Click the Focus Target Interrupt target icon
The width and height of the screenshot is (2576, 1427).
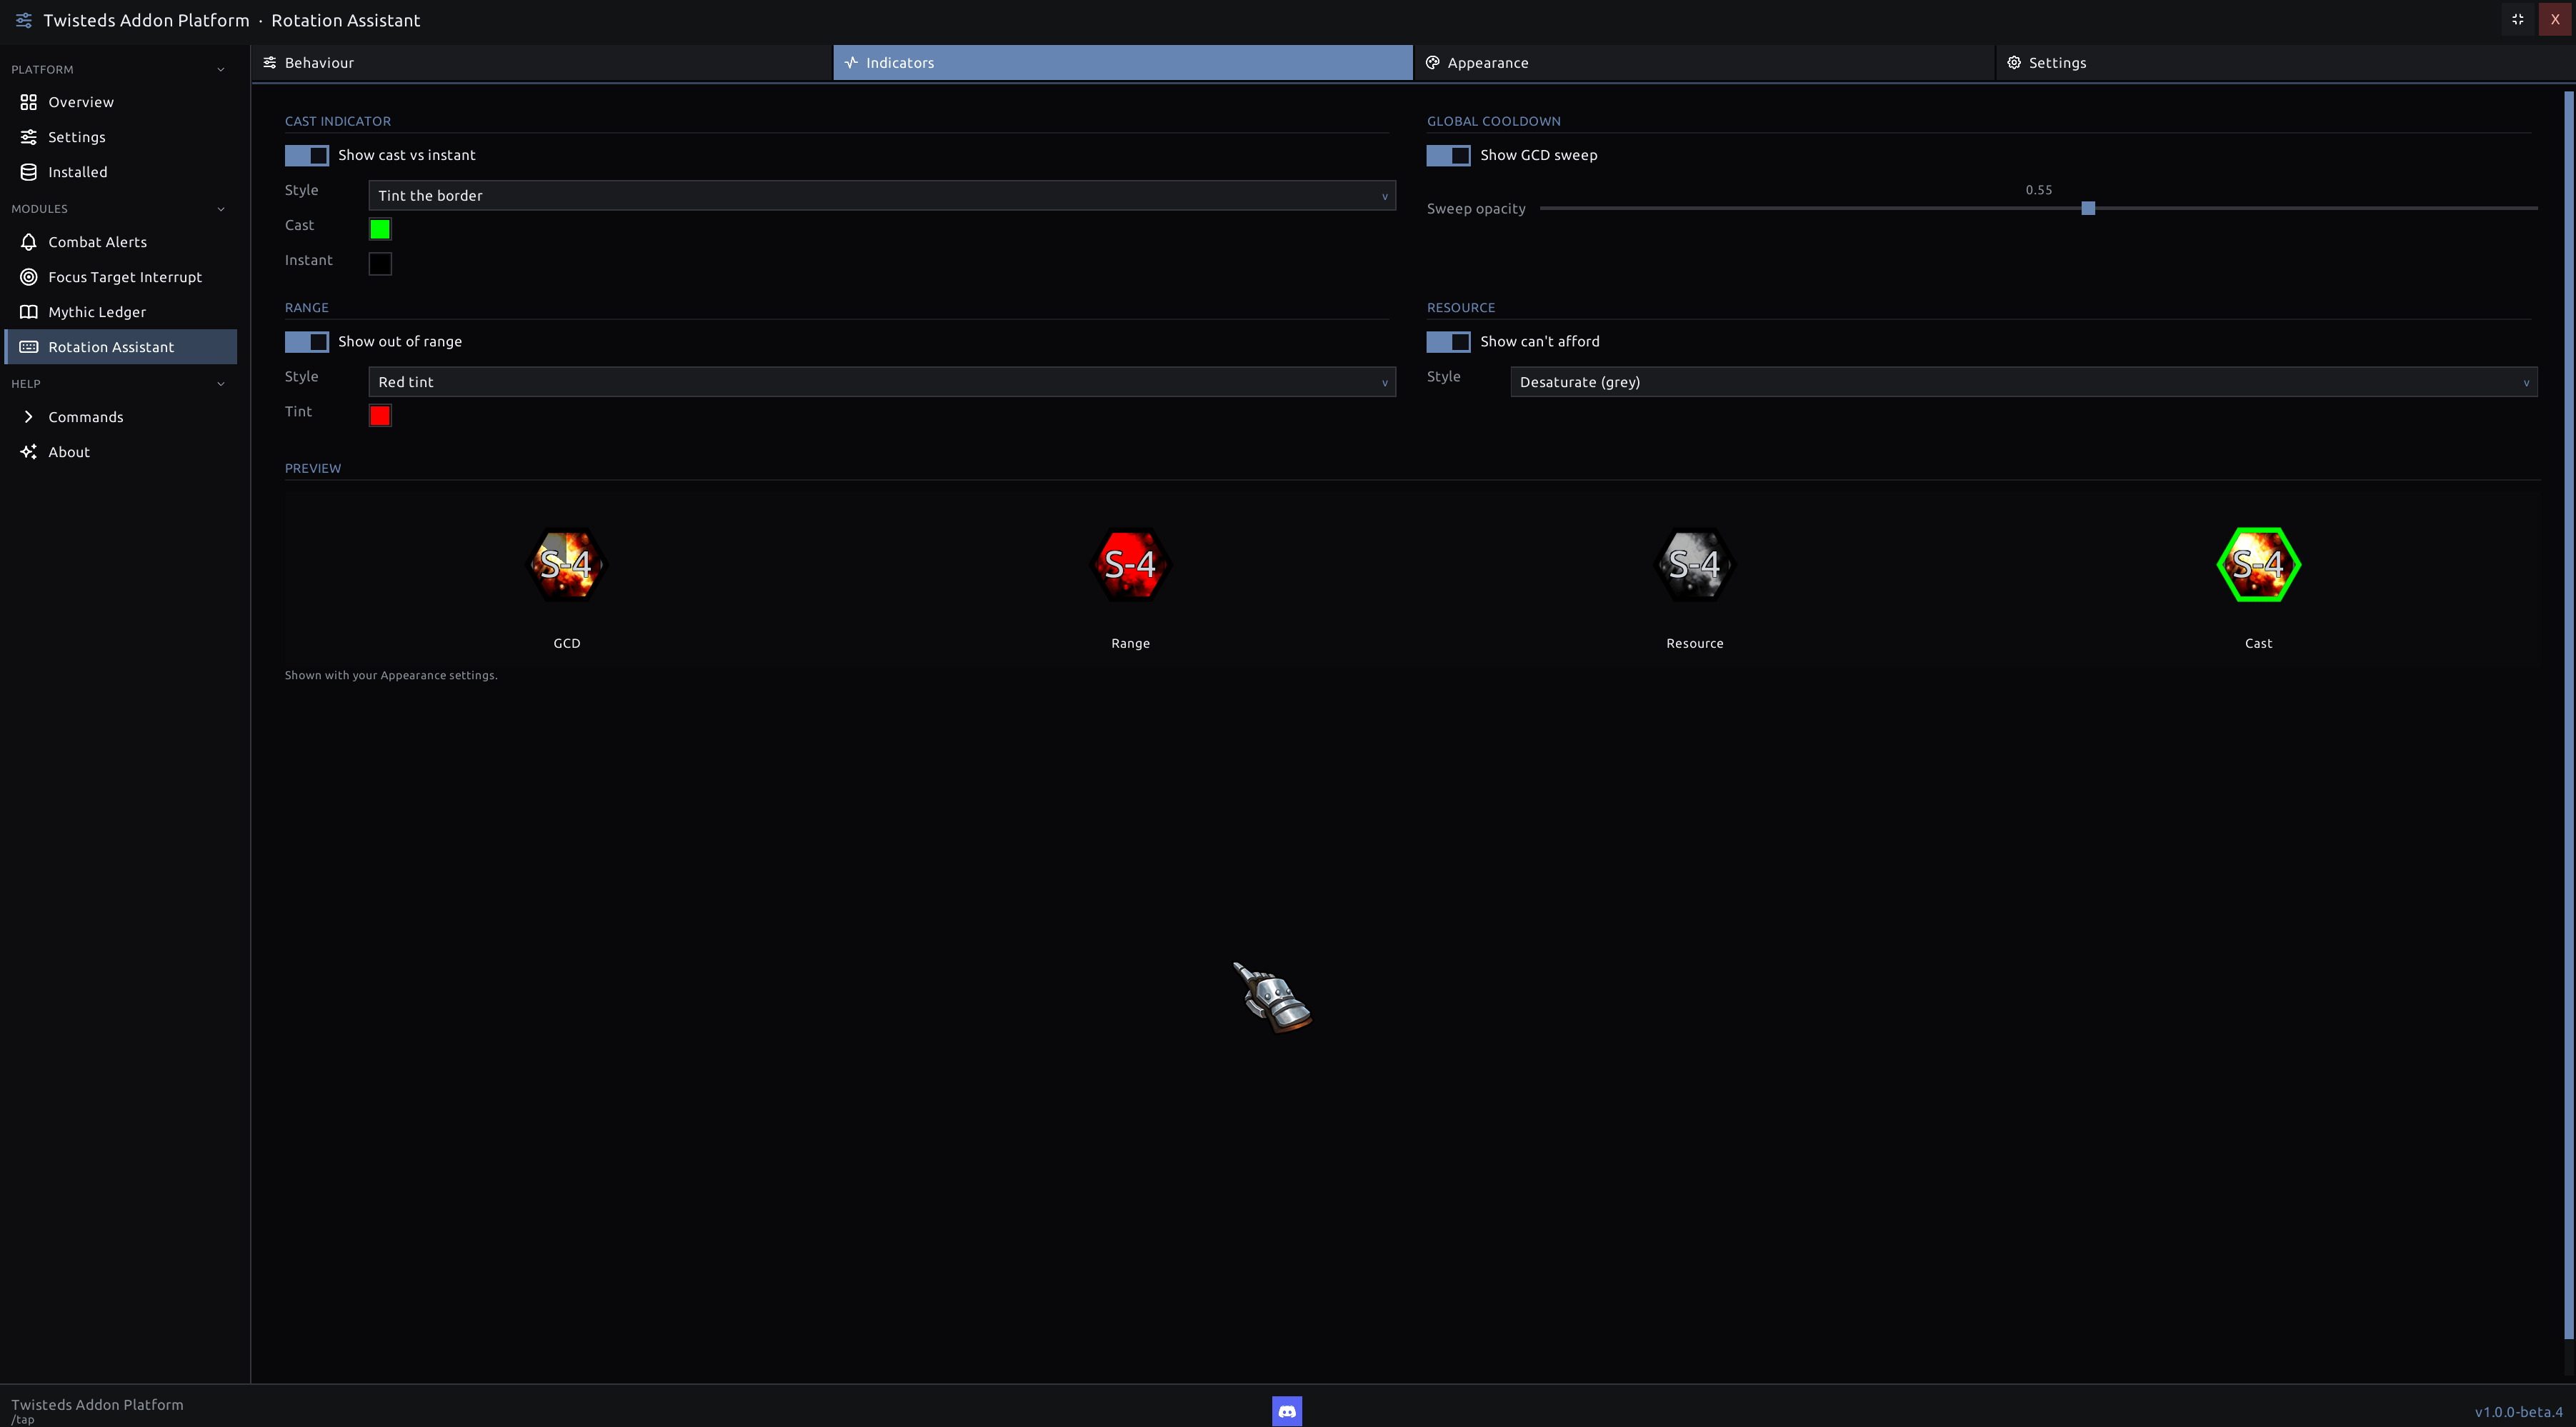point(29,277)
